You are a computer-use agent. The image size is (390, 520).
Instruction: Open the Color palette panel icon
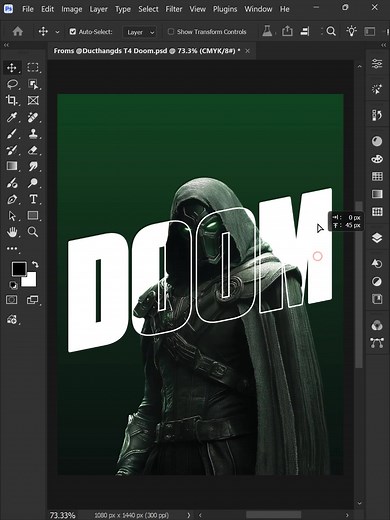tap(377, 159)
